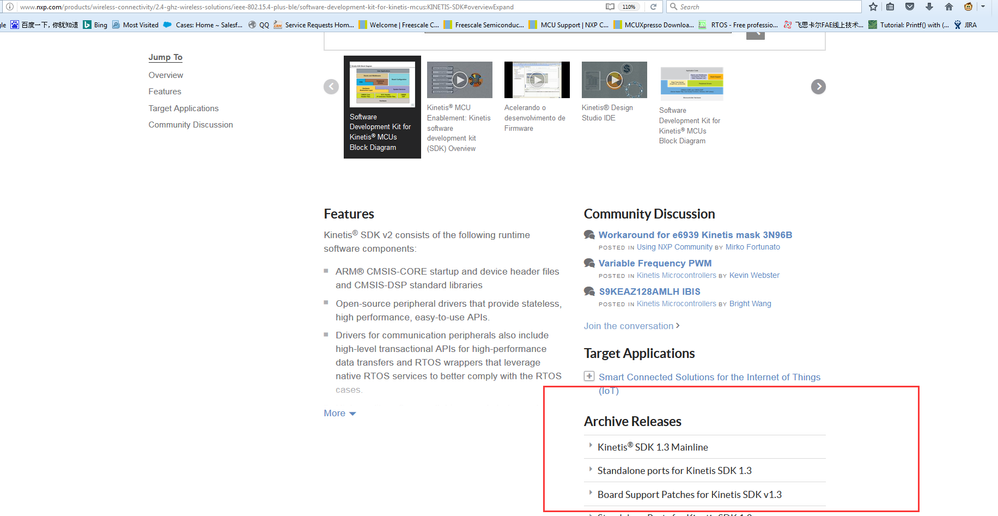The image size is (998, 516).
Task: Open the Variable Frequency PWM discussion
Action: point(655,263)
